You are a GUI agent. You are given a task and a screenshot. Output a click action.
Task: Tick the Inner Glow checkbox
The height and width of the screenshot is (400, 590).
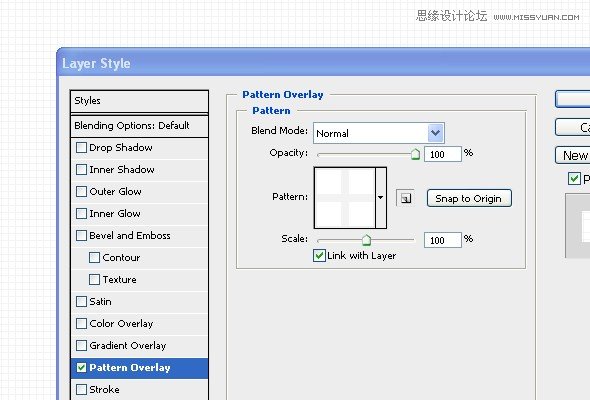[x=81, y=213]
